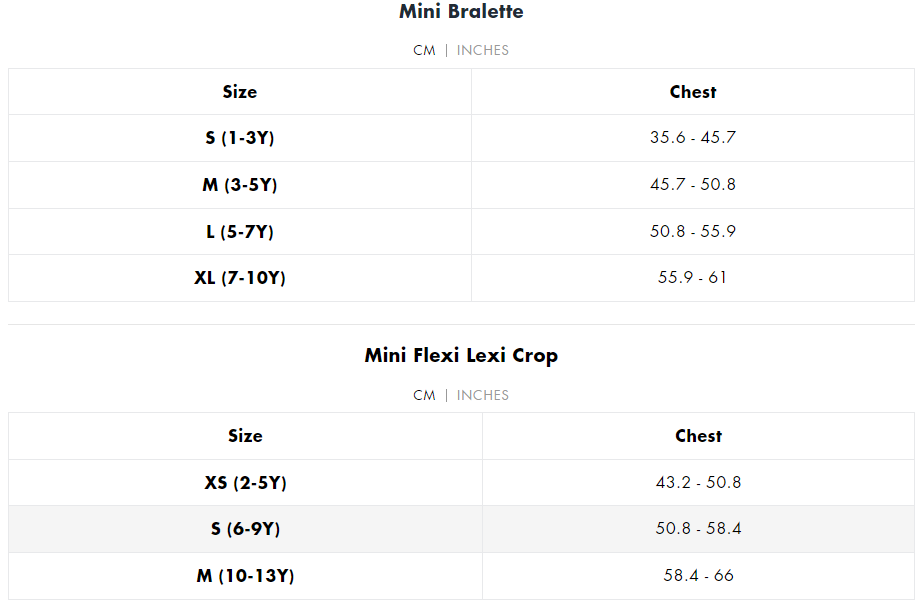Switch Mini Flexi Lexi Crop to INCHES
Screen dimensions: 924x608
point(483,395)
